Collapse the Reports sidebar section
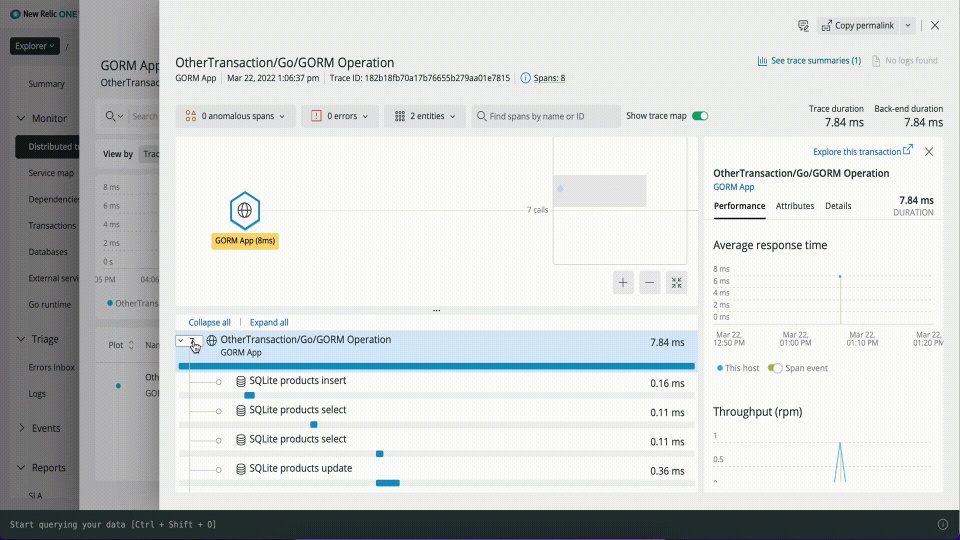 [21, 468]
